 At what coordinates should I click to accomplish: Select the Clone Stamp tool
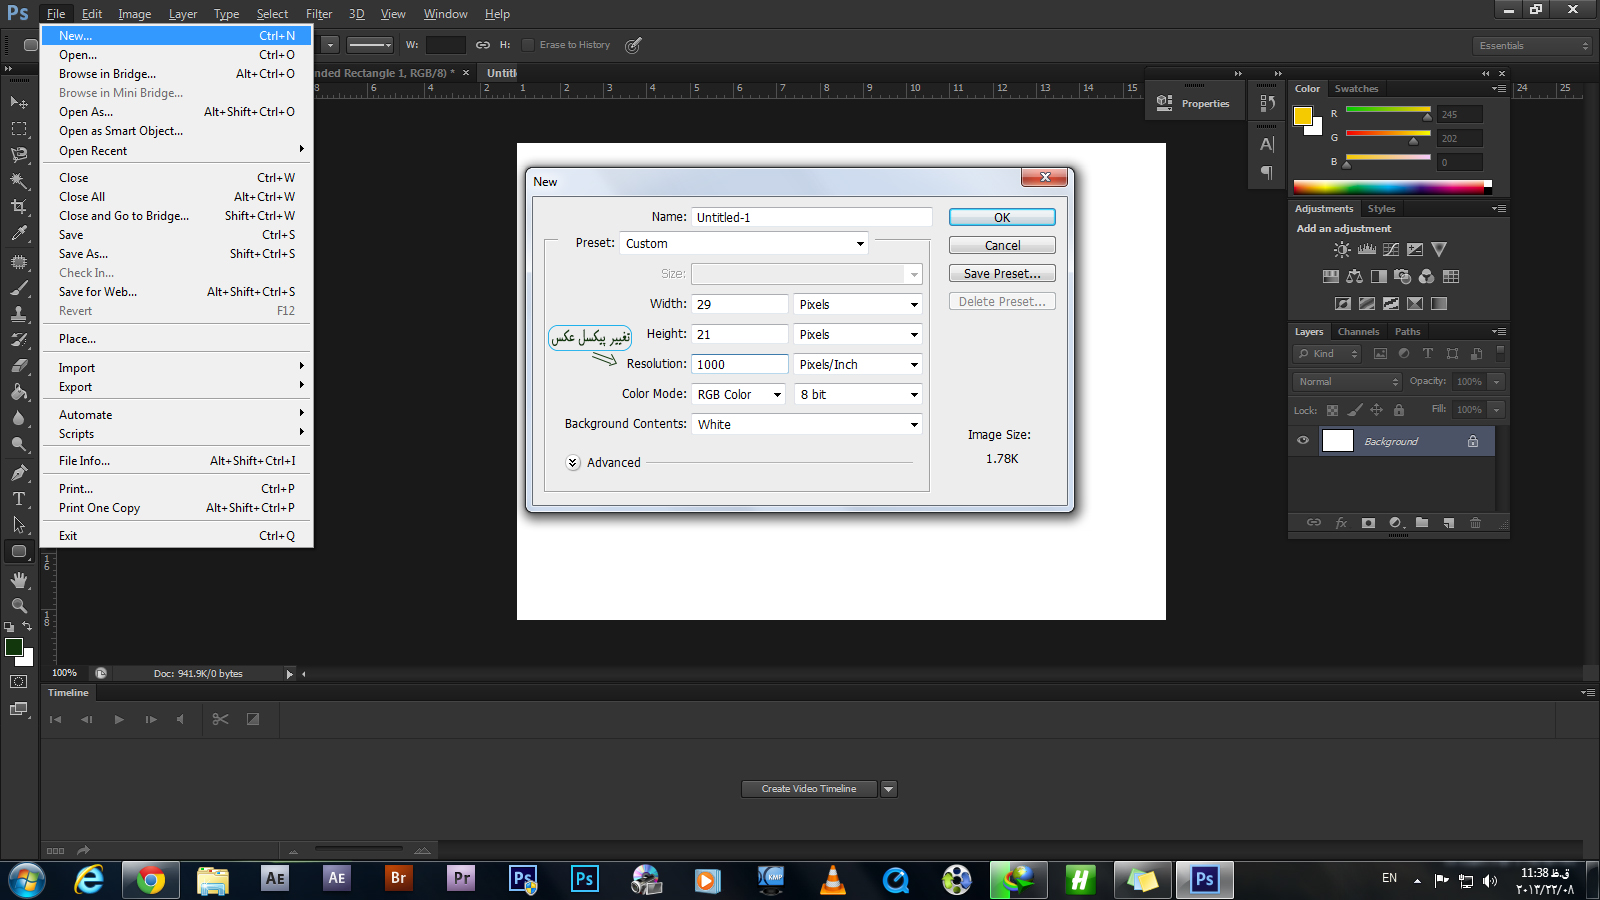tap(19, 314)
